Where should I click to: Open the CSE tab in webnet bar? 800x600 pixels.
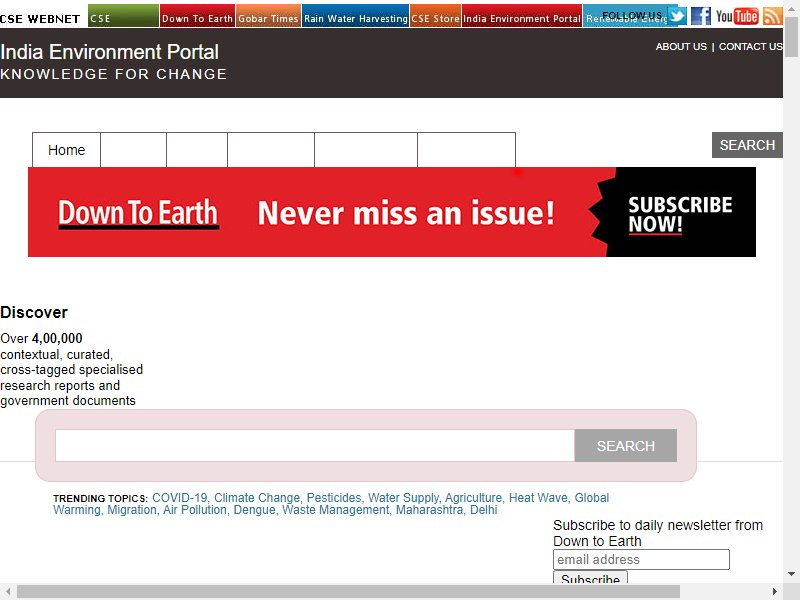(123, 16)
